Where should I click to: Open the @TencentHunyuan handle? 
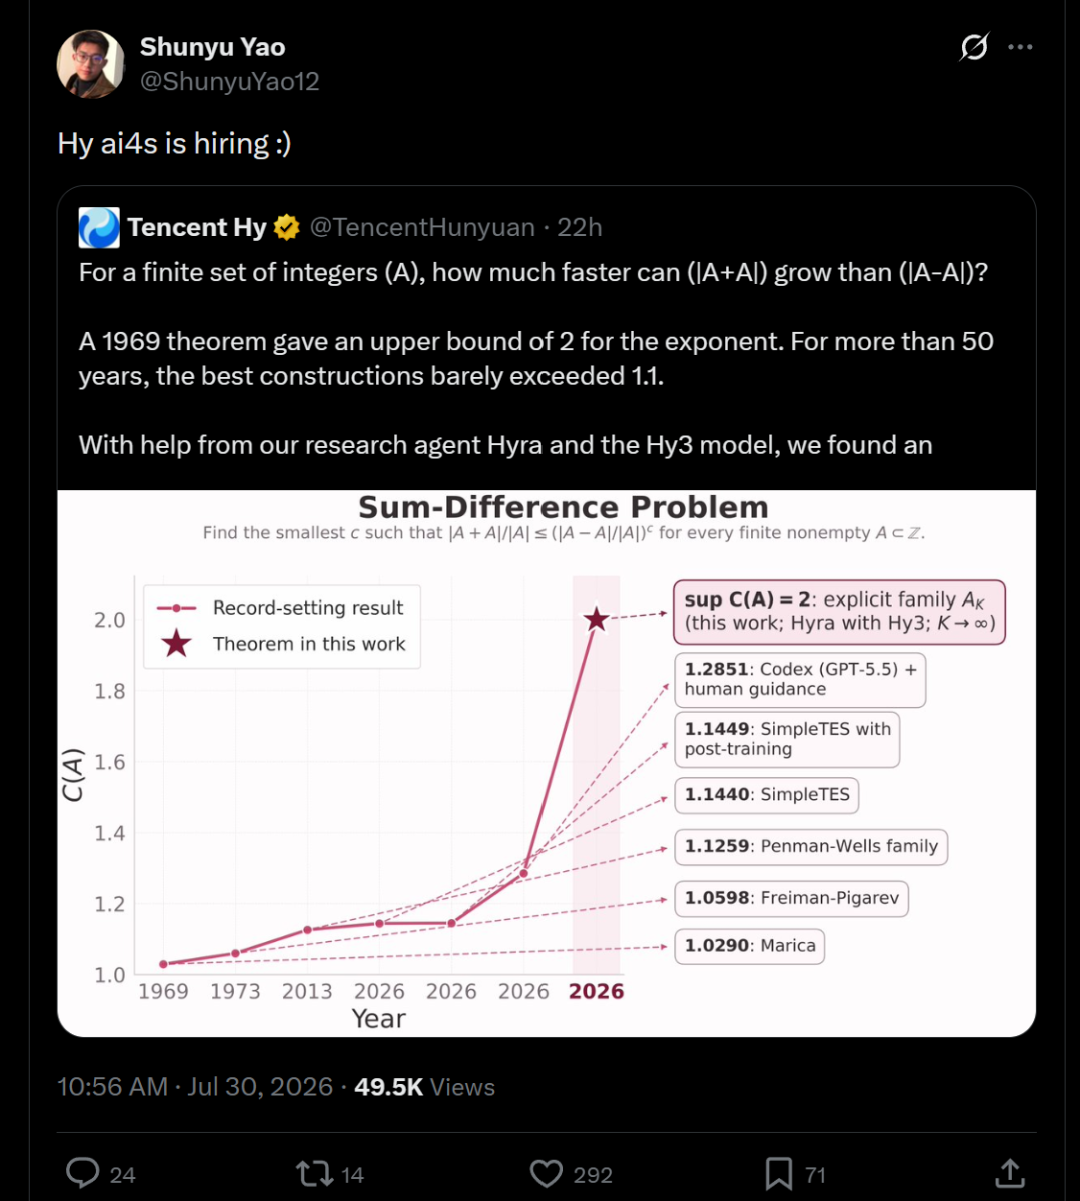click(x=422, y=228)
